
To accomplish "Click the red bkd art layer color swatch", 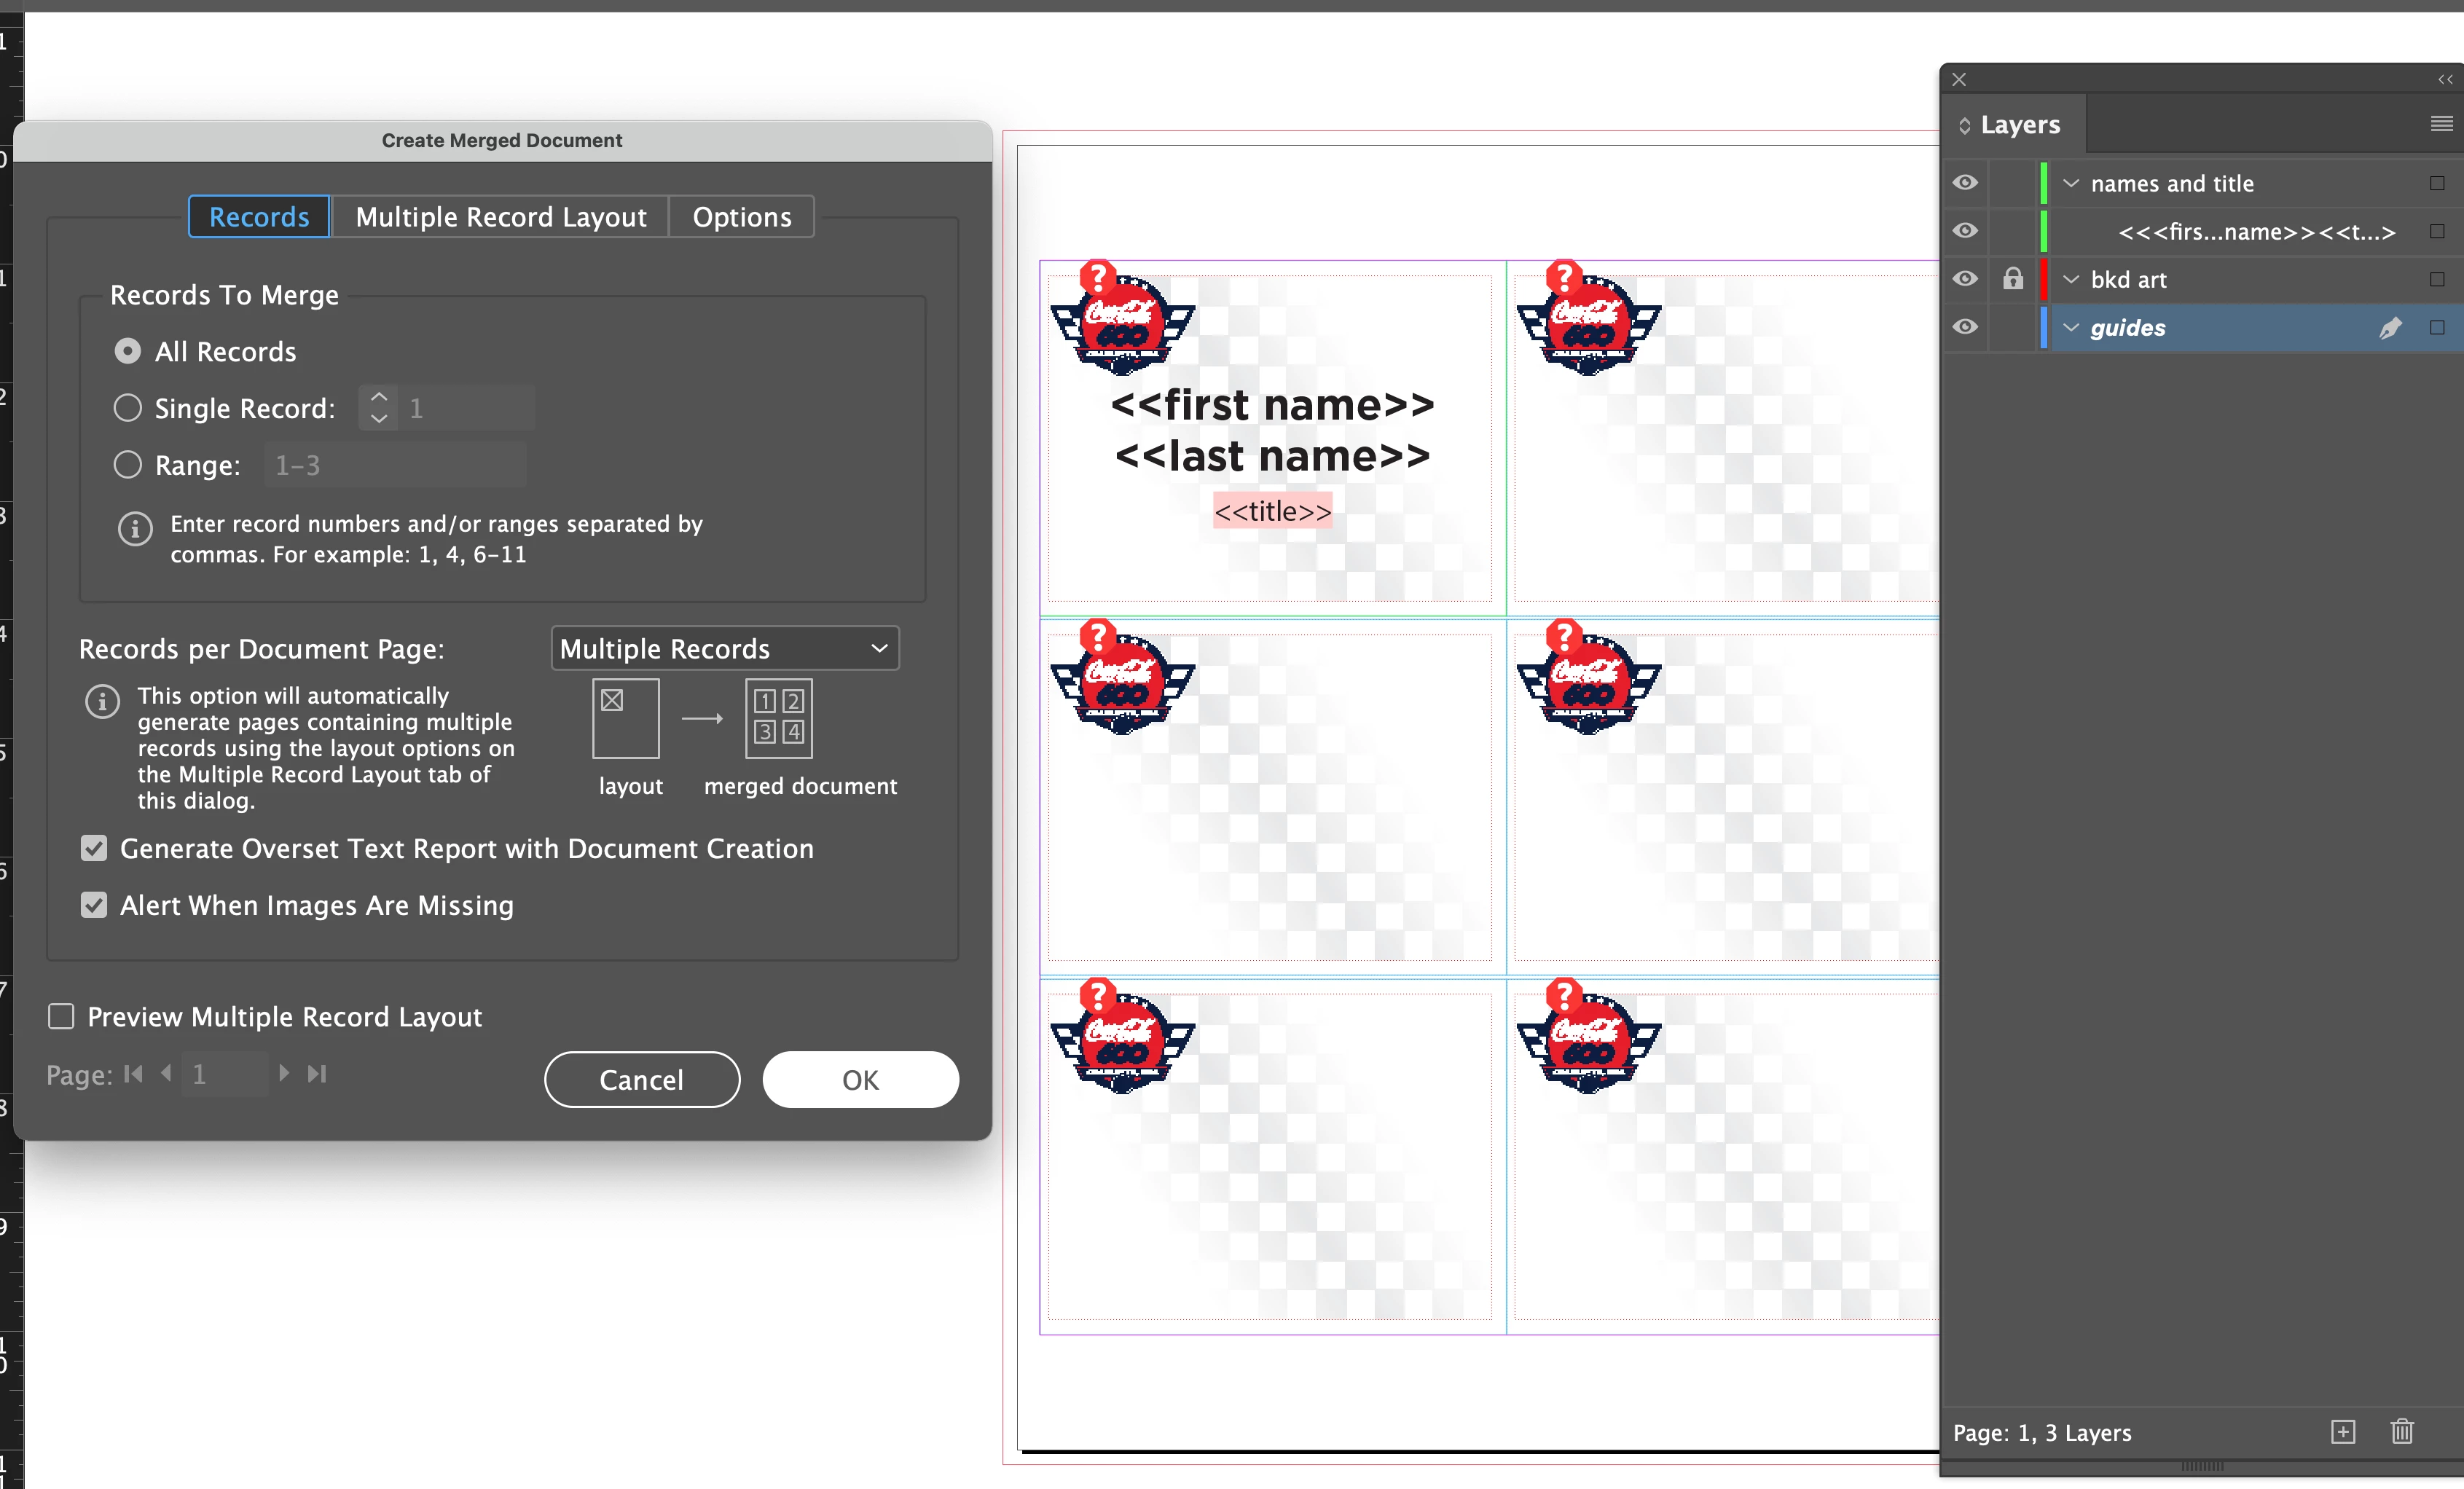I will tap(2044, 279).
